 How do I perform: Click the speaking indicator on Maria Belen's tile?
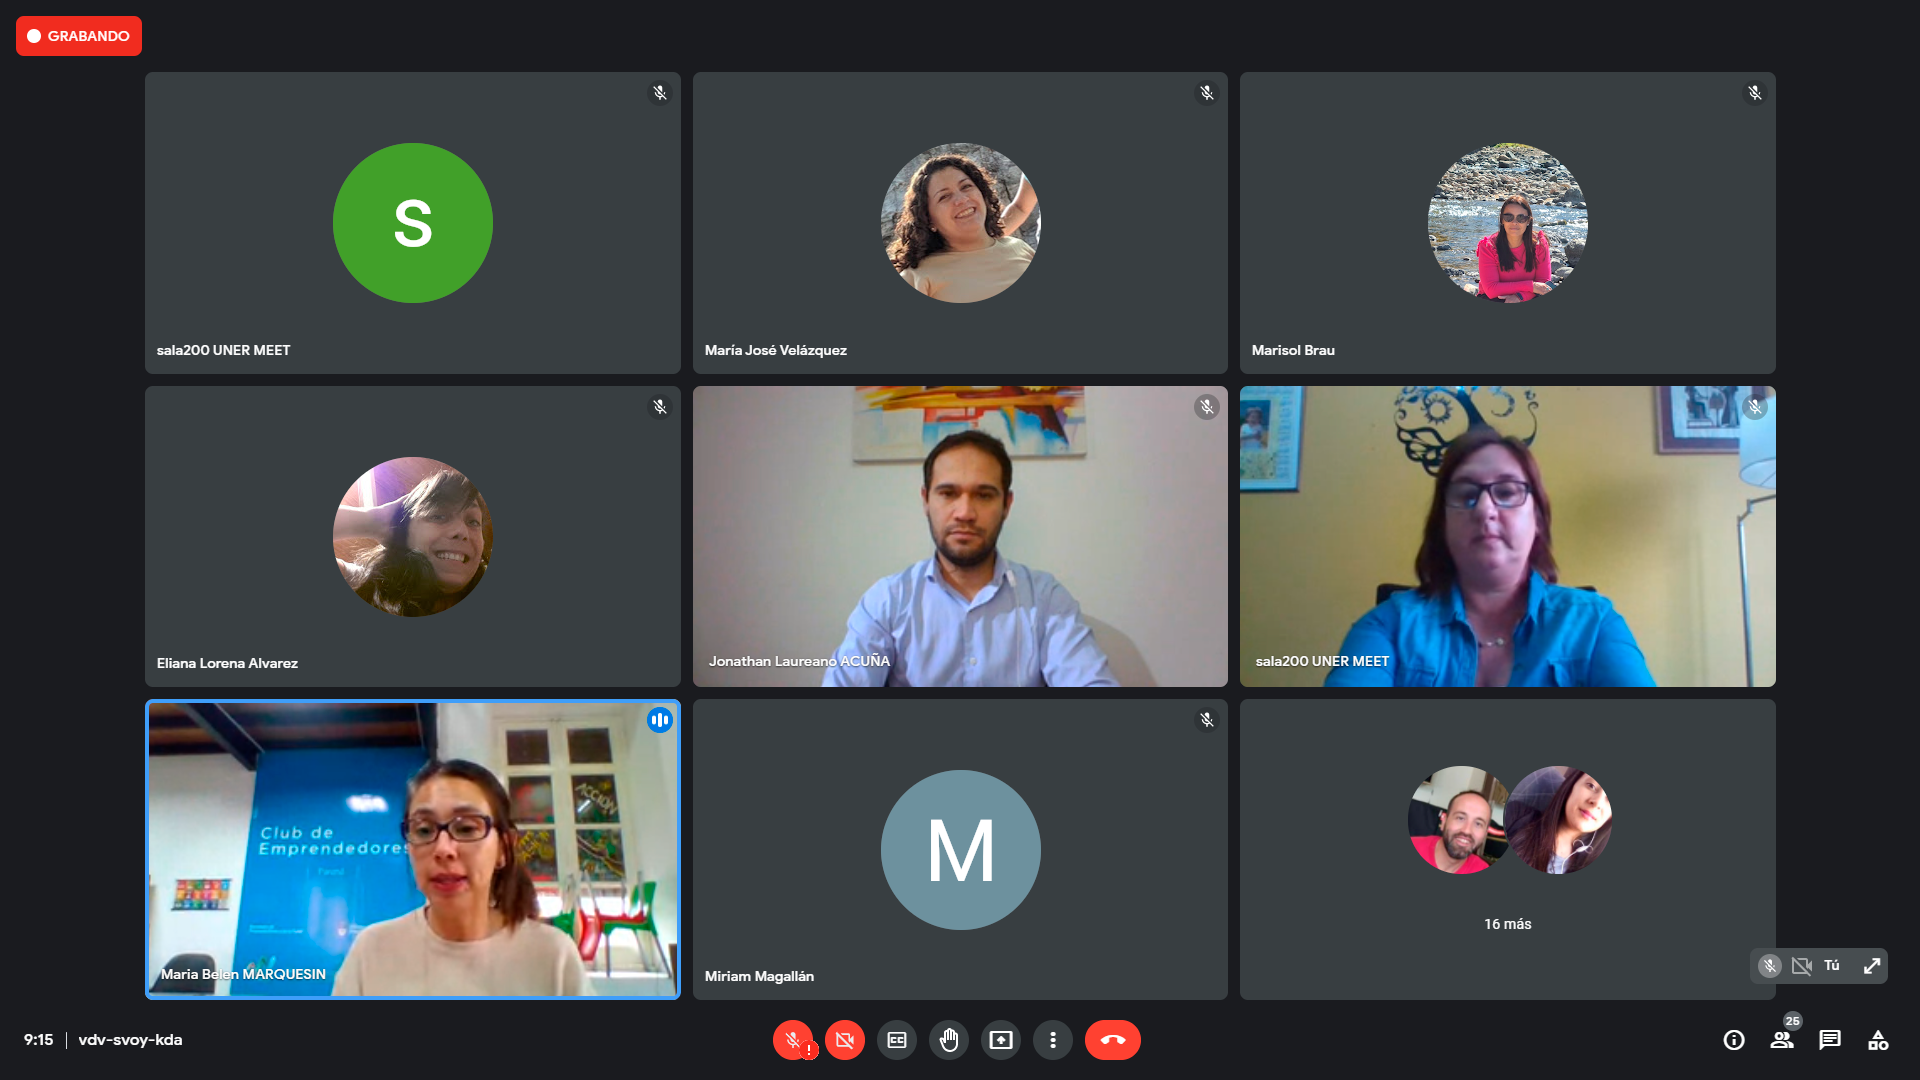659,720
